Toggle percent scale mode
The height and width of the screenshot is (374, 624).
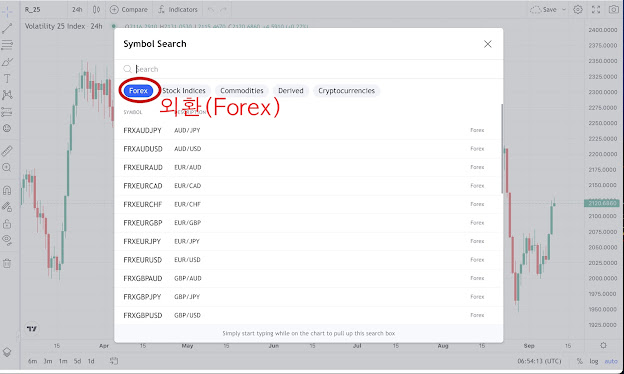pyautogui.click(x=580, y=361)
